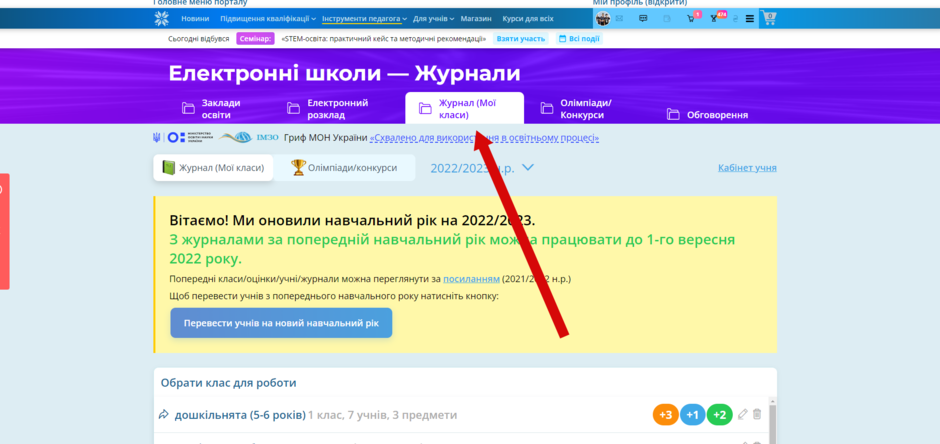Open Всі події button
940x444 pixels.
[579, 38]
